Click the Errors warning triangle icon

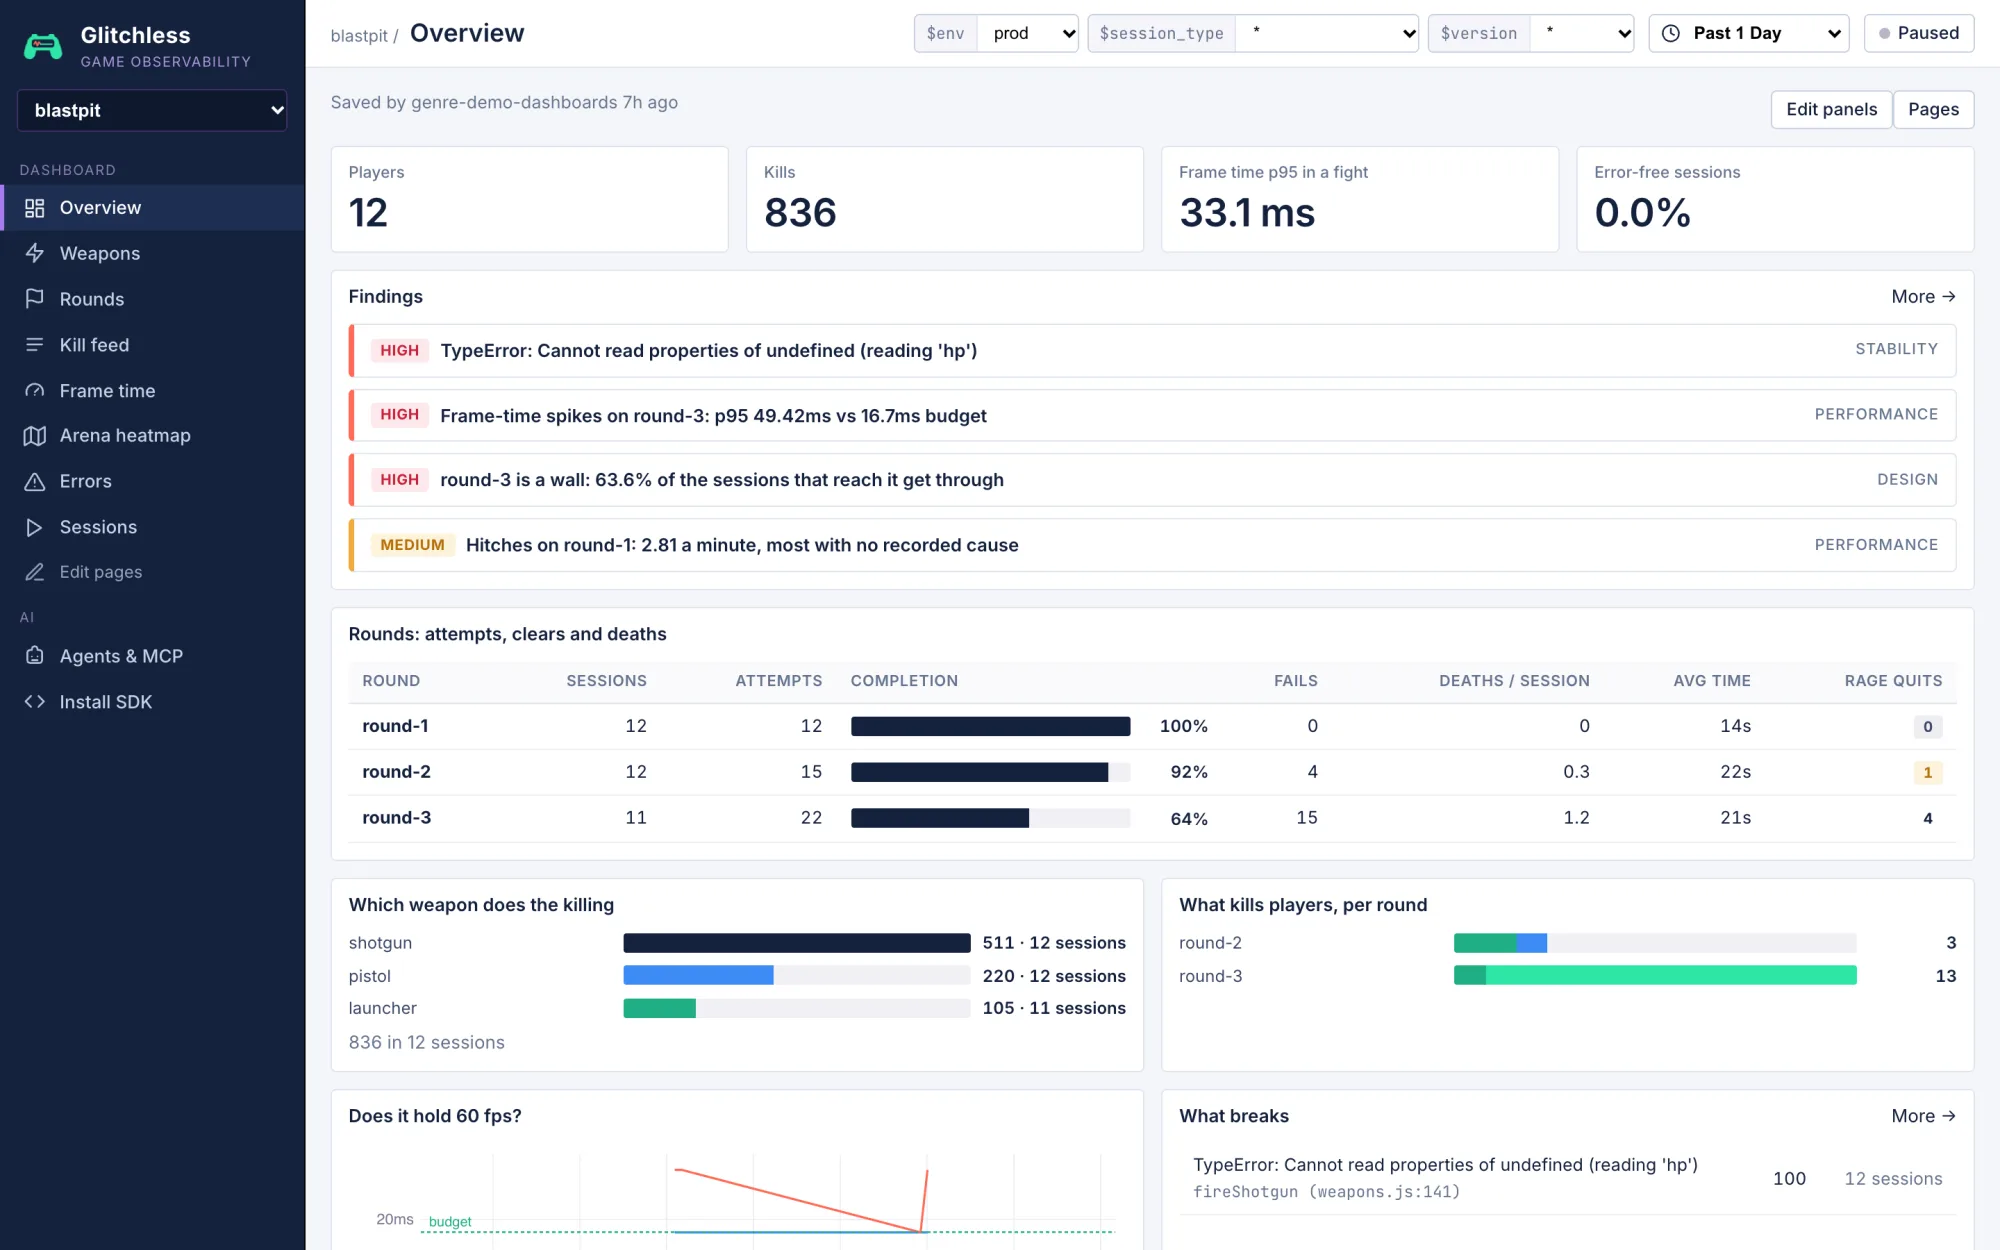click(x=34, y=482)
